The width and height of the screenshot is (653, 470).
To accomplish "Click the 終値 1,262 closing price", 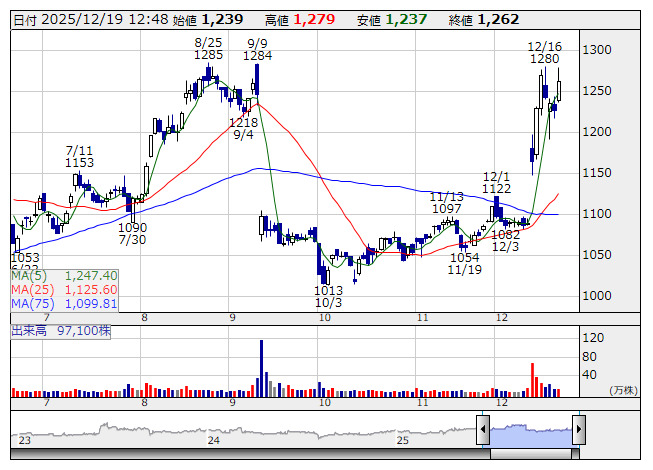I will pyautogui.click(x=484, y=20).
